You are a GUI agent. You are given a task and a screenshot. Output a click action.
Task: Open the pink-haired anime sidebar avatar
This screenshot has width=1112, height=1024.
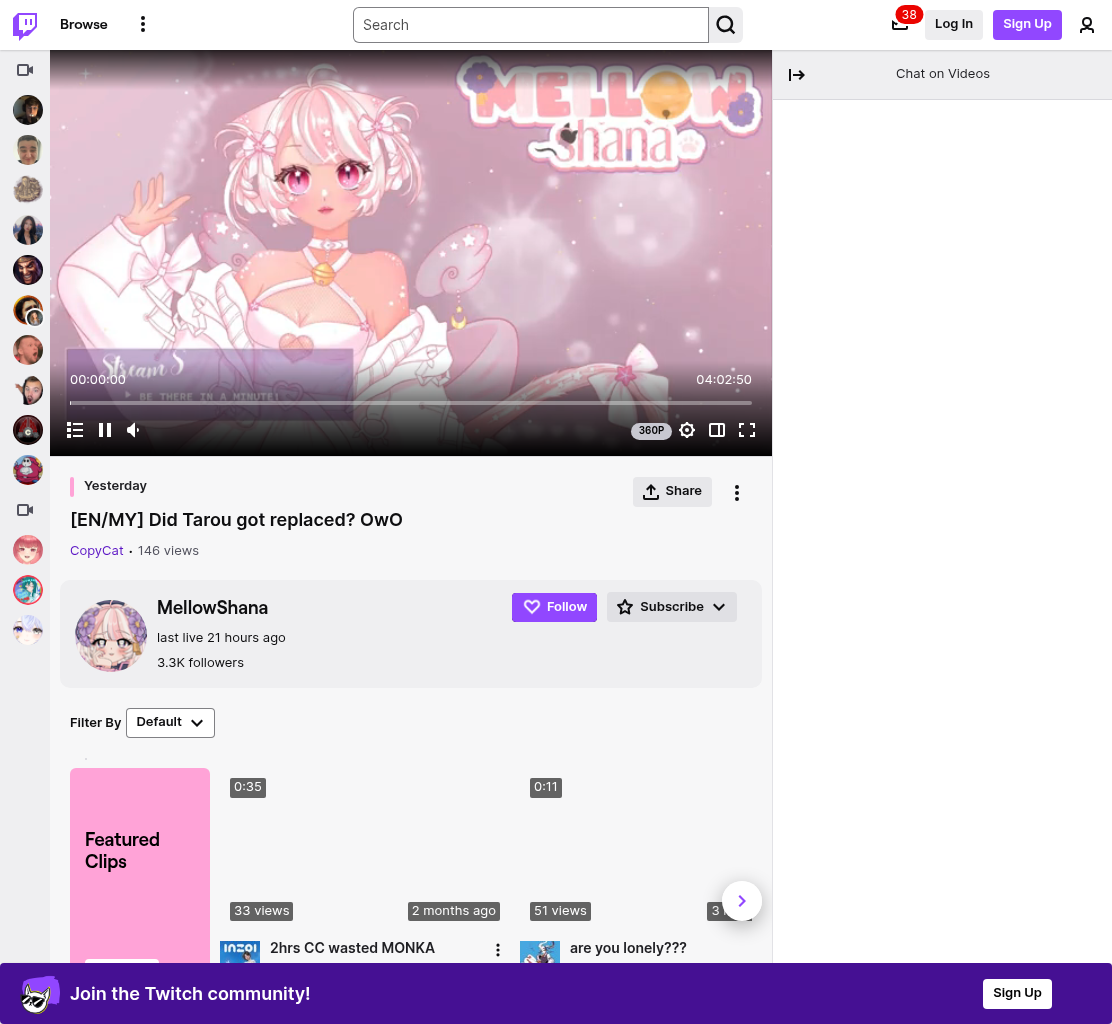[28, 550]
